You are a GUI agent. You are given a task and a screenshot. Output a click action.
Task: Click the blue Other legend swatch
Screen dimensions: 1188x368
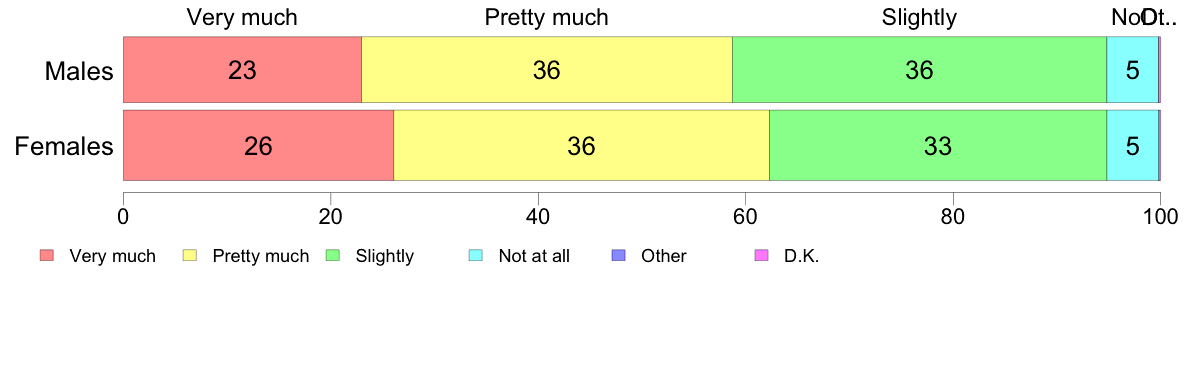618,256
